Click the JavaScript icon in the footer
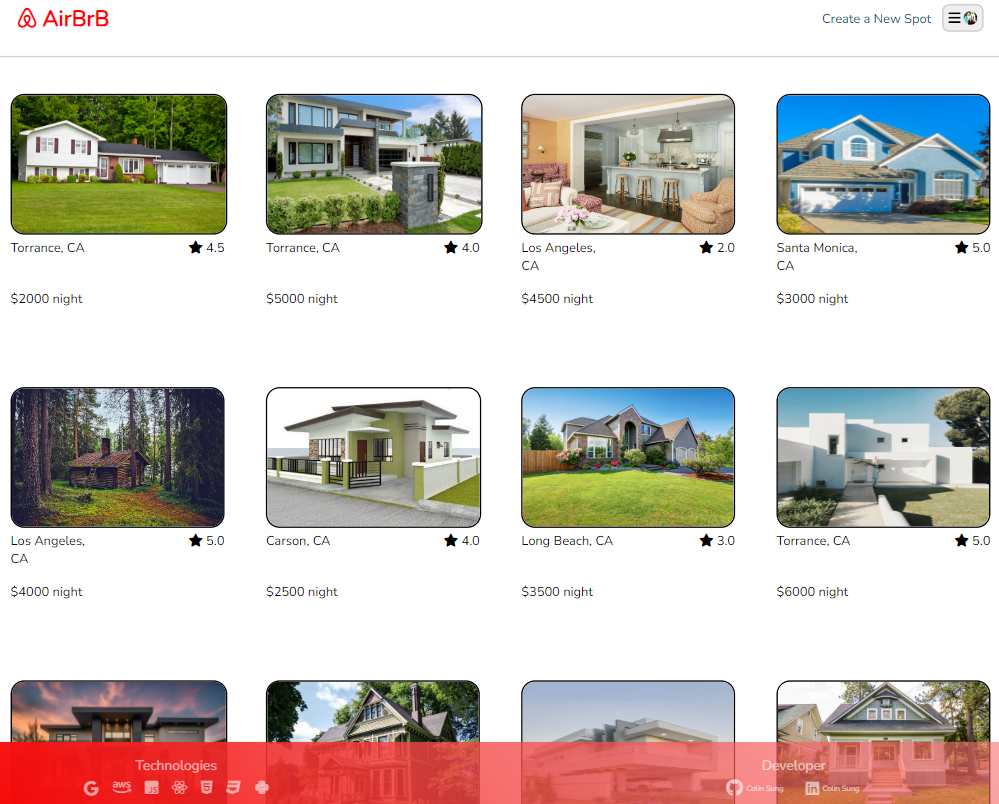The height and width of the screenshot is (804, 999). pyautogui.click(x=152, y=788)
